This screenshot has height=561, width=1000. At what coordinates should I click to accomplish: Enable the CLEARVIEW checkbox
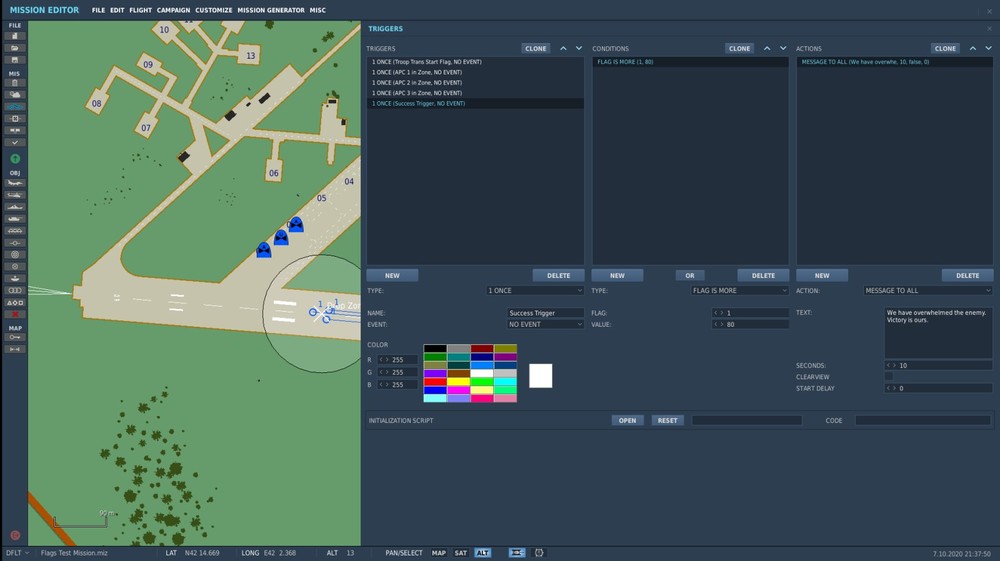tap(888, 377)
